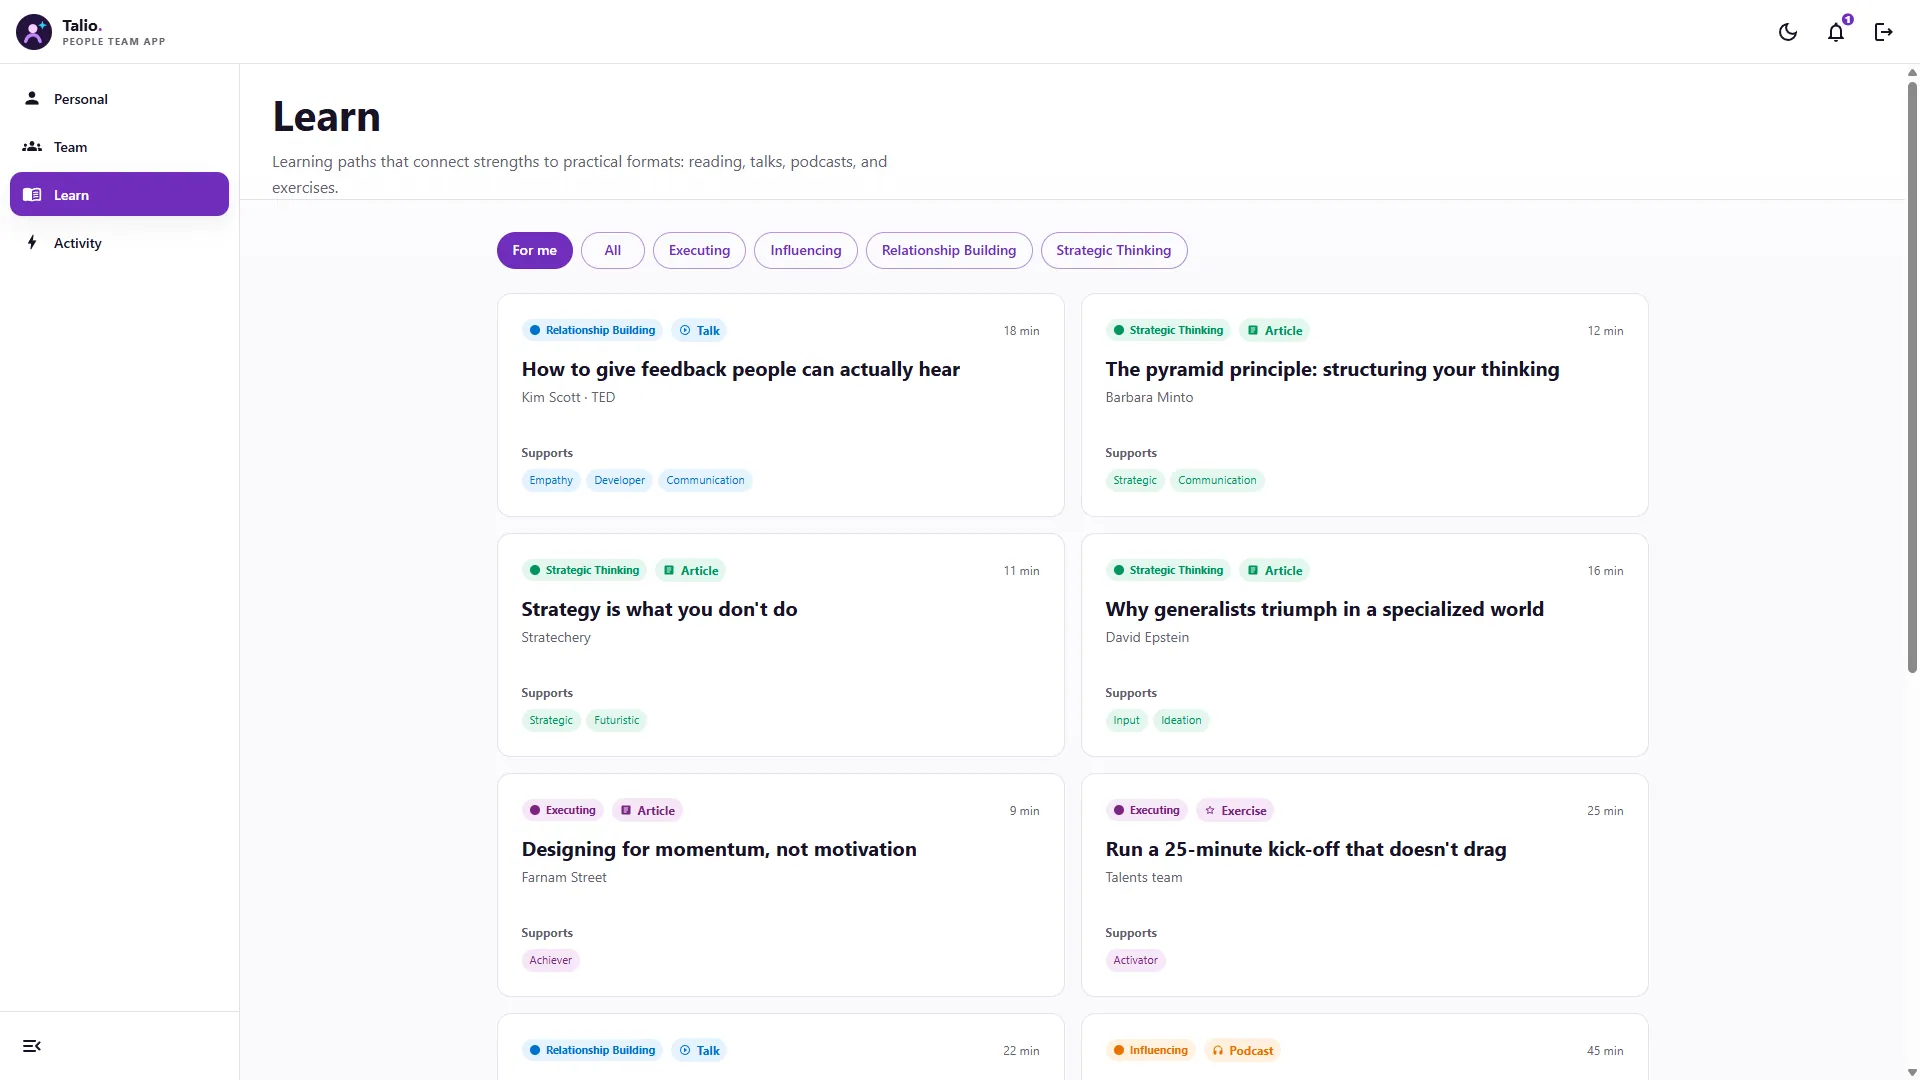Open Personal in sidebar
This screenshot has width=1920, height=1080.
pyautogui.click(x=119, y=99)
